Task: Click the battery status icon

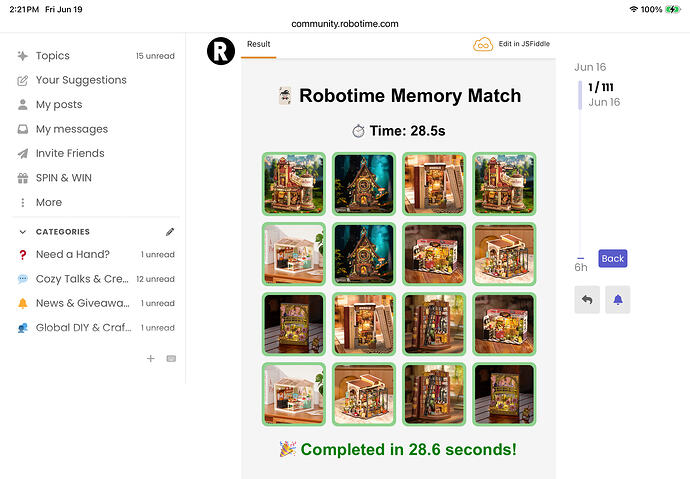Action: [672, 9]
